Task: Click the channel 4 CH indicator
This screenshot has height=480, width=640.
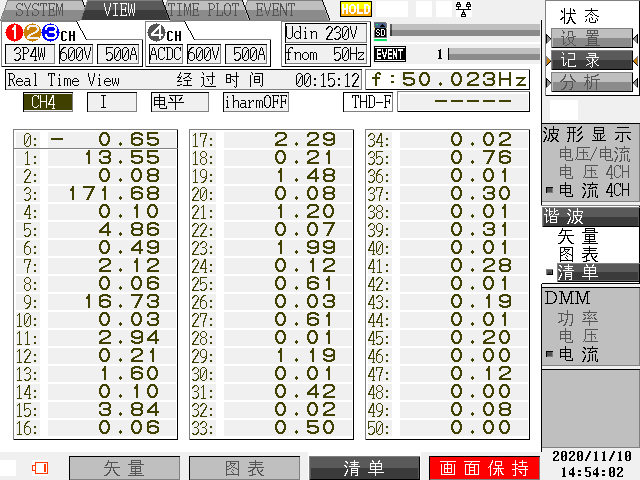Action: click(x=165, y=32)
